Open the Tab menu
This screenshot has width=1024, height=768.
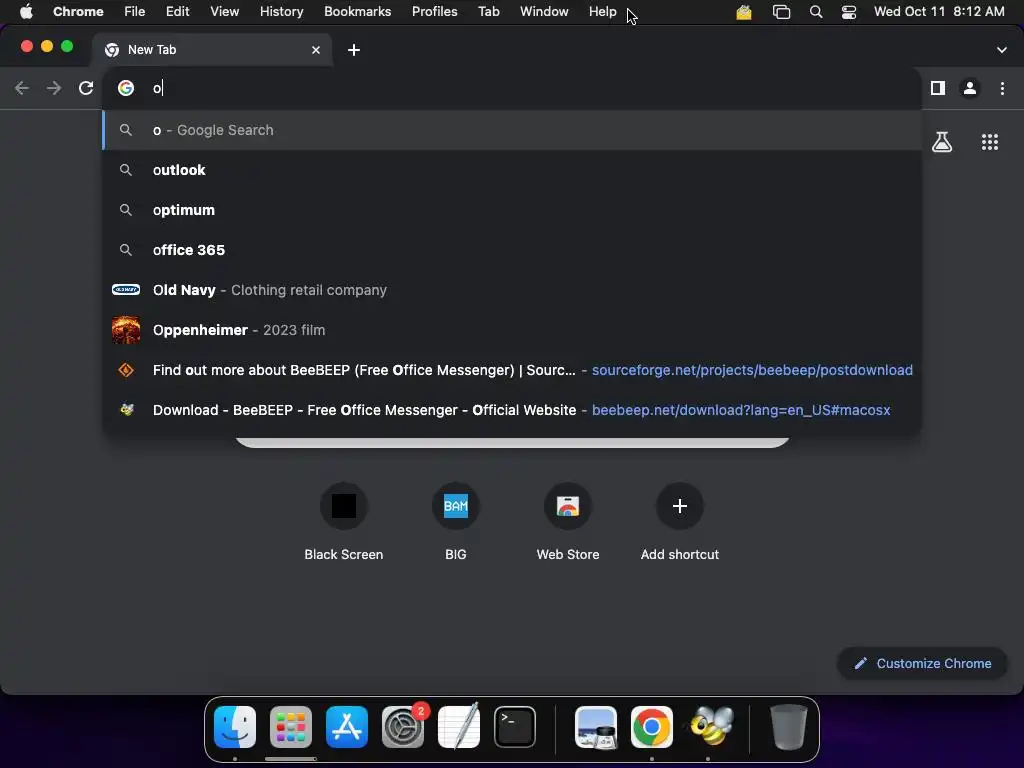489,12
